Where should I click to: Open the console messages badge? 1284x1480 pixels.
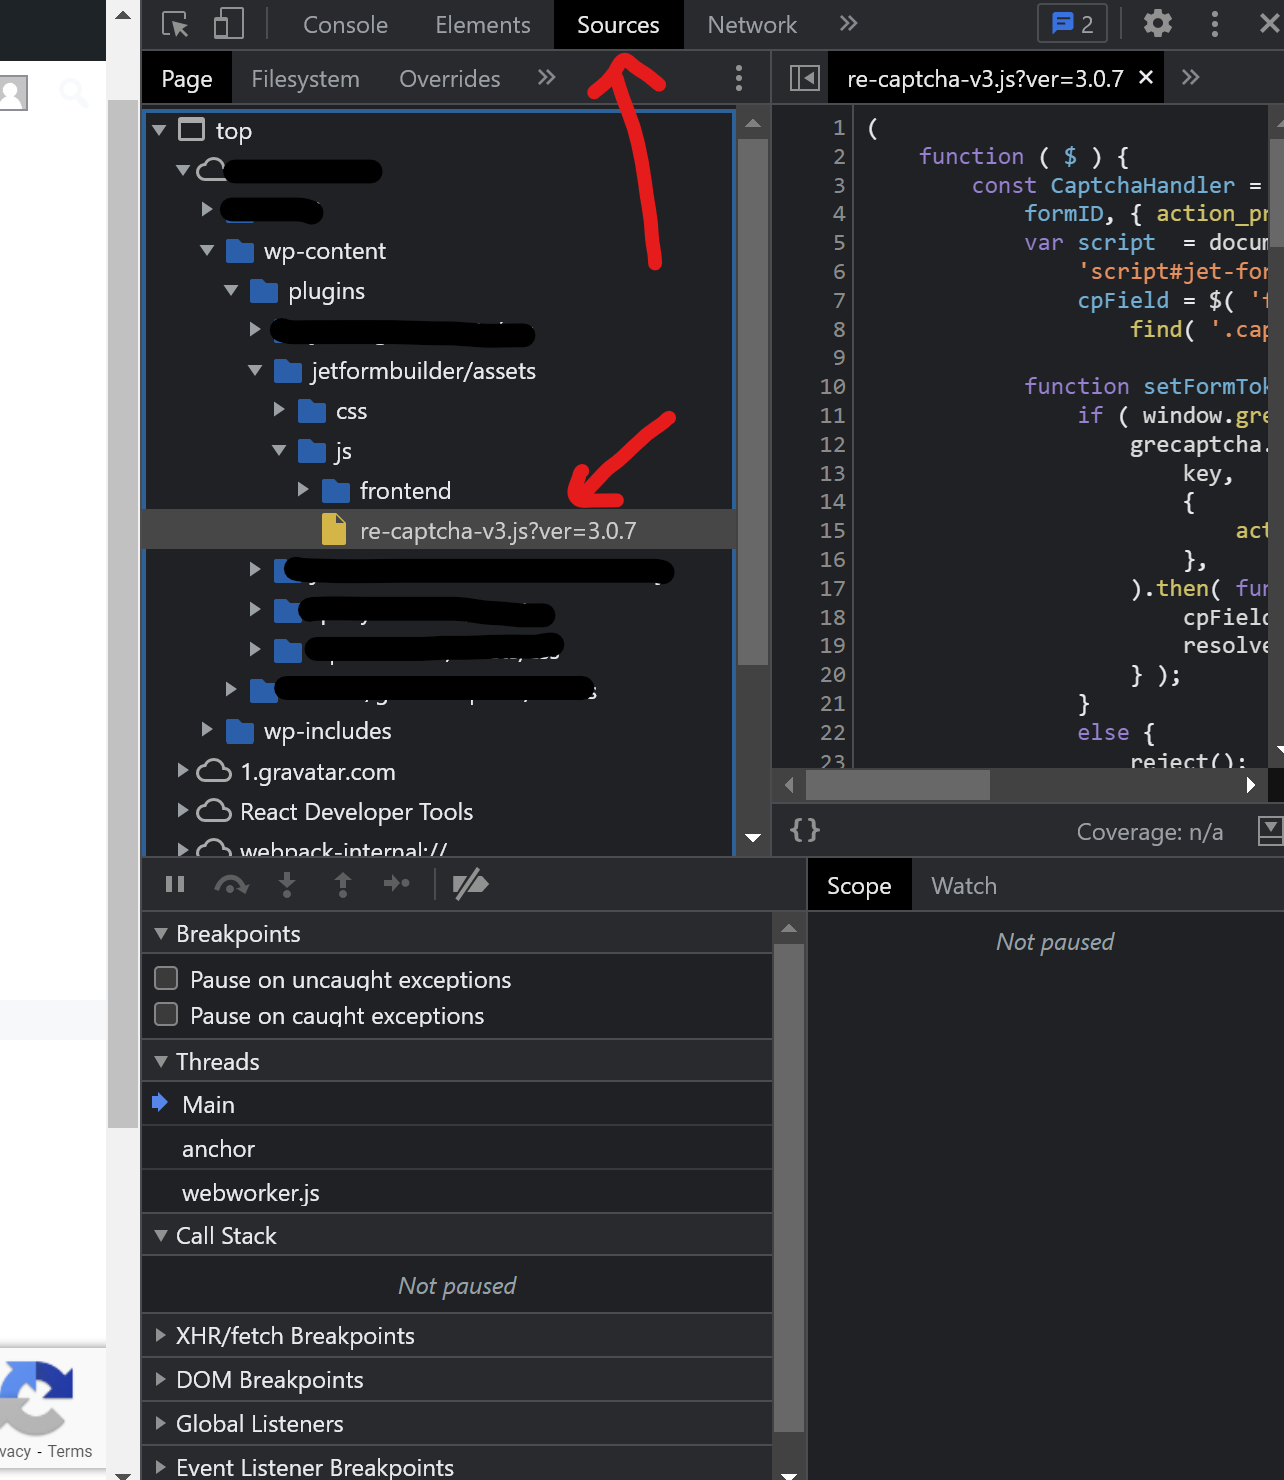pos(1072,24)
